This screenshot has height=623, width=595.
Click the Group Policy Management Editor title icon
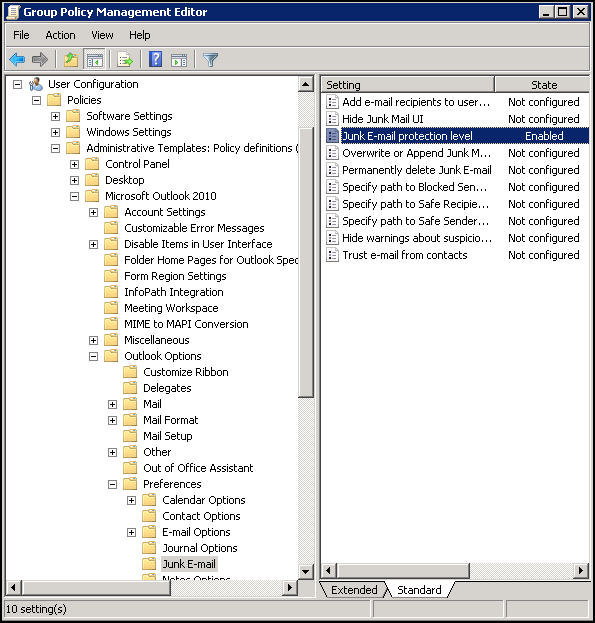[x=13, y=12]
